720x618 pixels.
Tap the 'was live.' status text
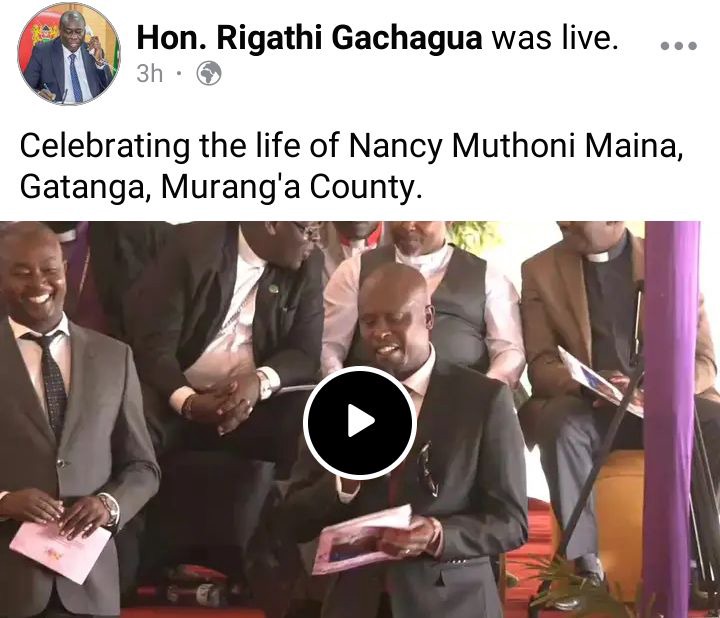555,38
